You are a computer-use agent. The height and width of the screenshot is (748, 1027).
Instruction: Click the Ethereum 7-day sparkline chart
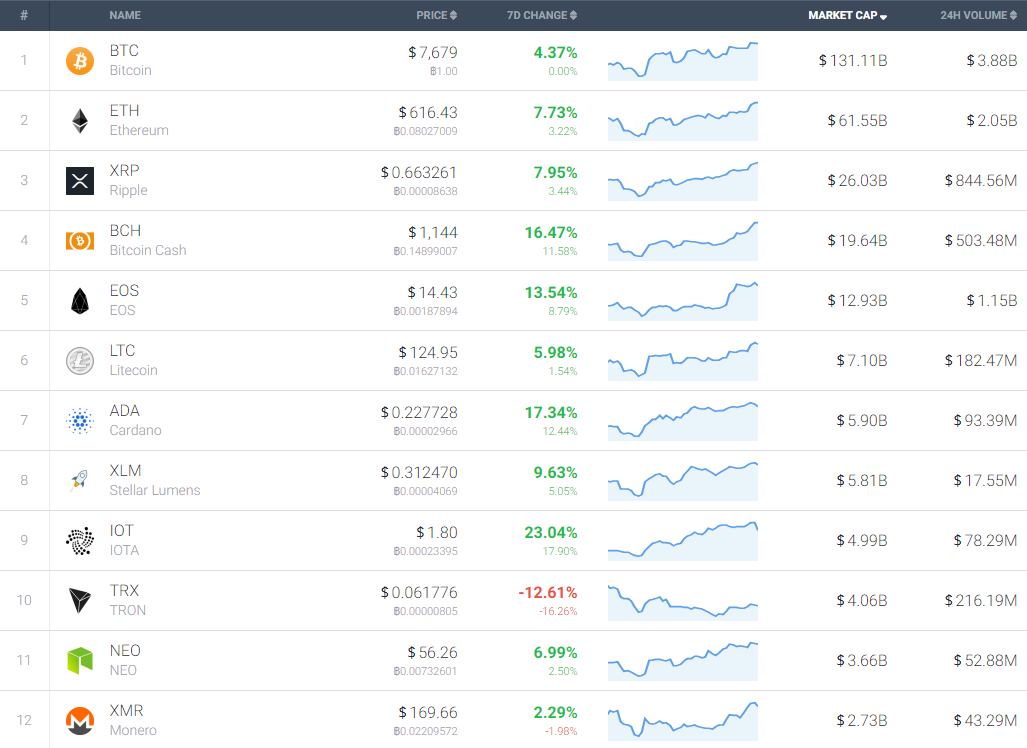(682, 121)
